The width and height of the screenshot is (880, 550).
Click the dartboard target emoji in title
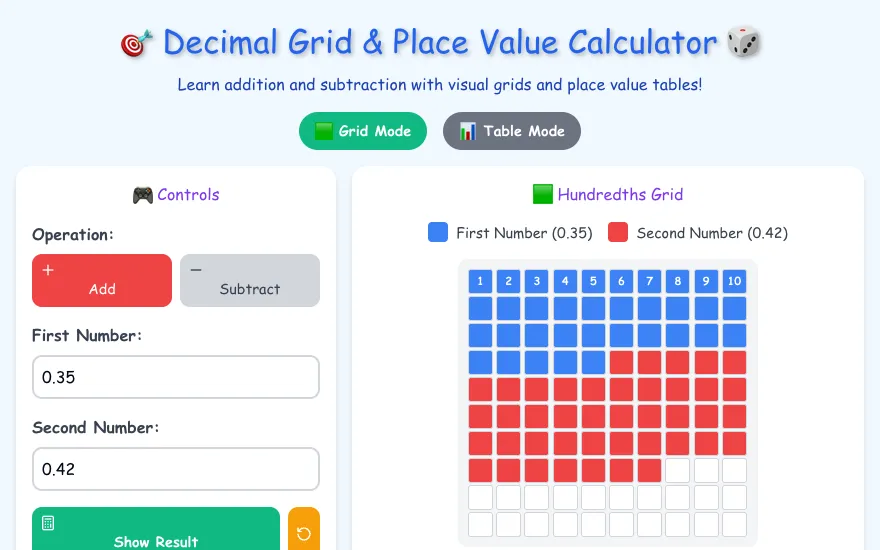click(136, 44)
